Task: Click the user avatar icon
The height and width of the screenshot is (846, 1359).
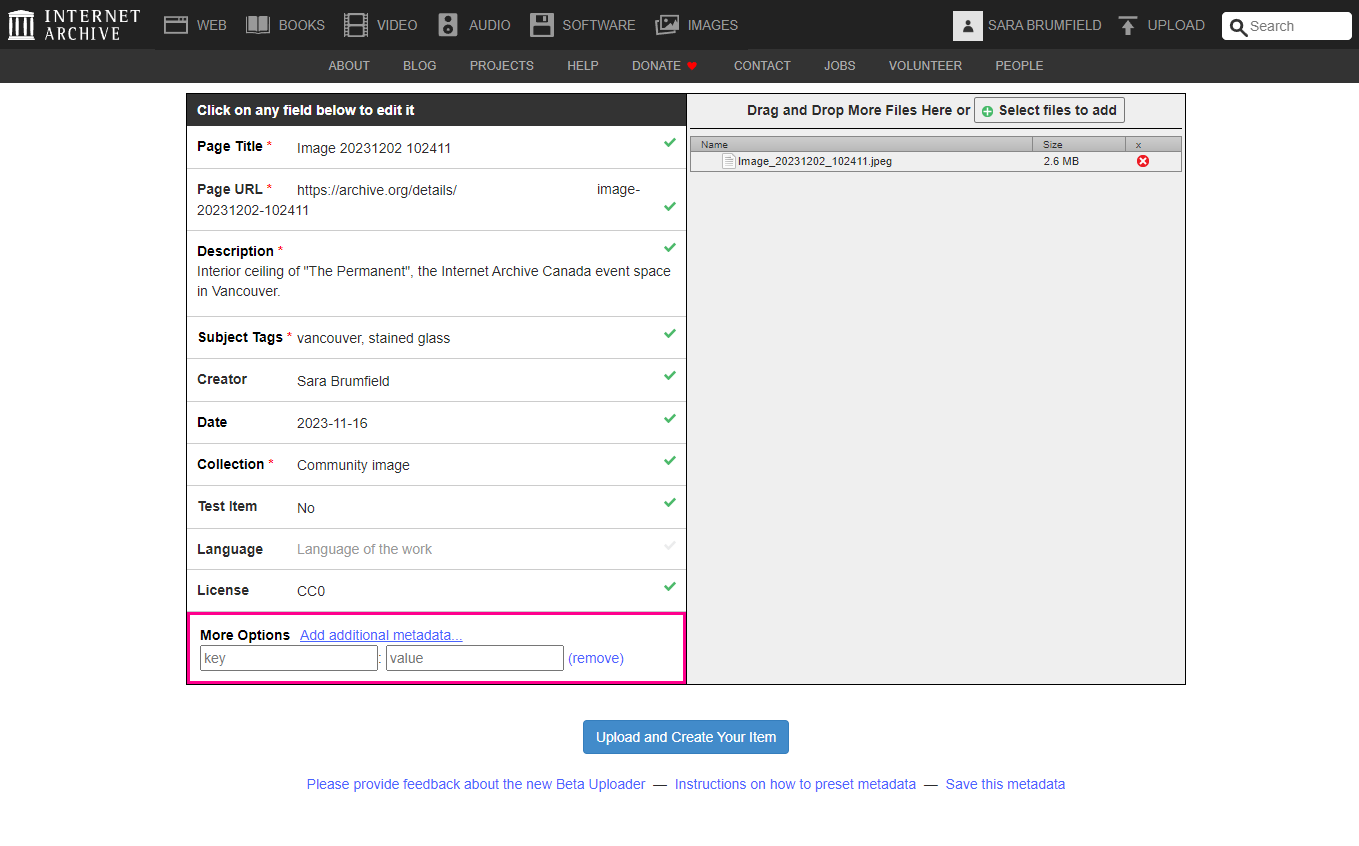Action: tap(967, 26)
